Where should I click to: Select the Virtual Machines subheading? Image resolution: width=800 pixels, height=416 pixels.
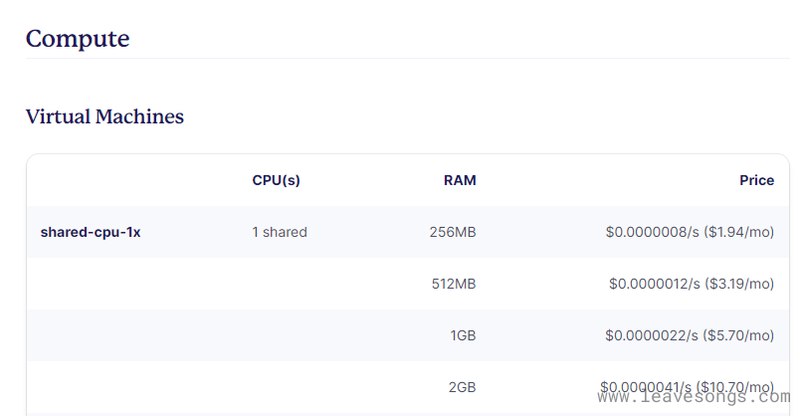[x=104, y=116]
